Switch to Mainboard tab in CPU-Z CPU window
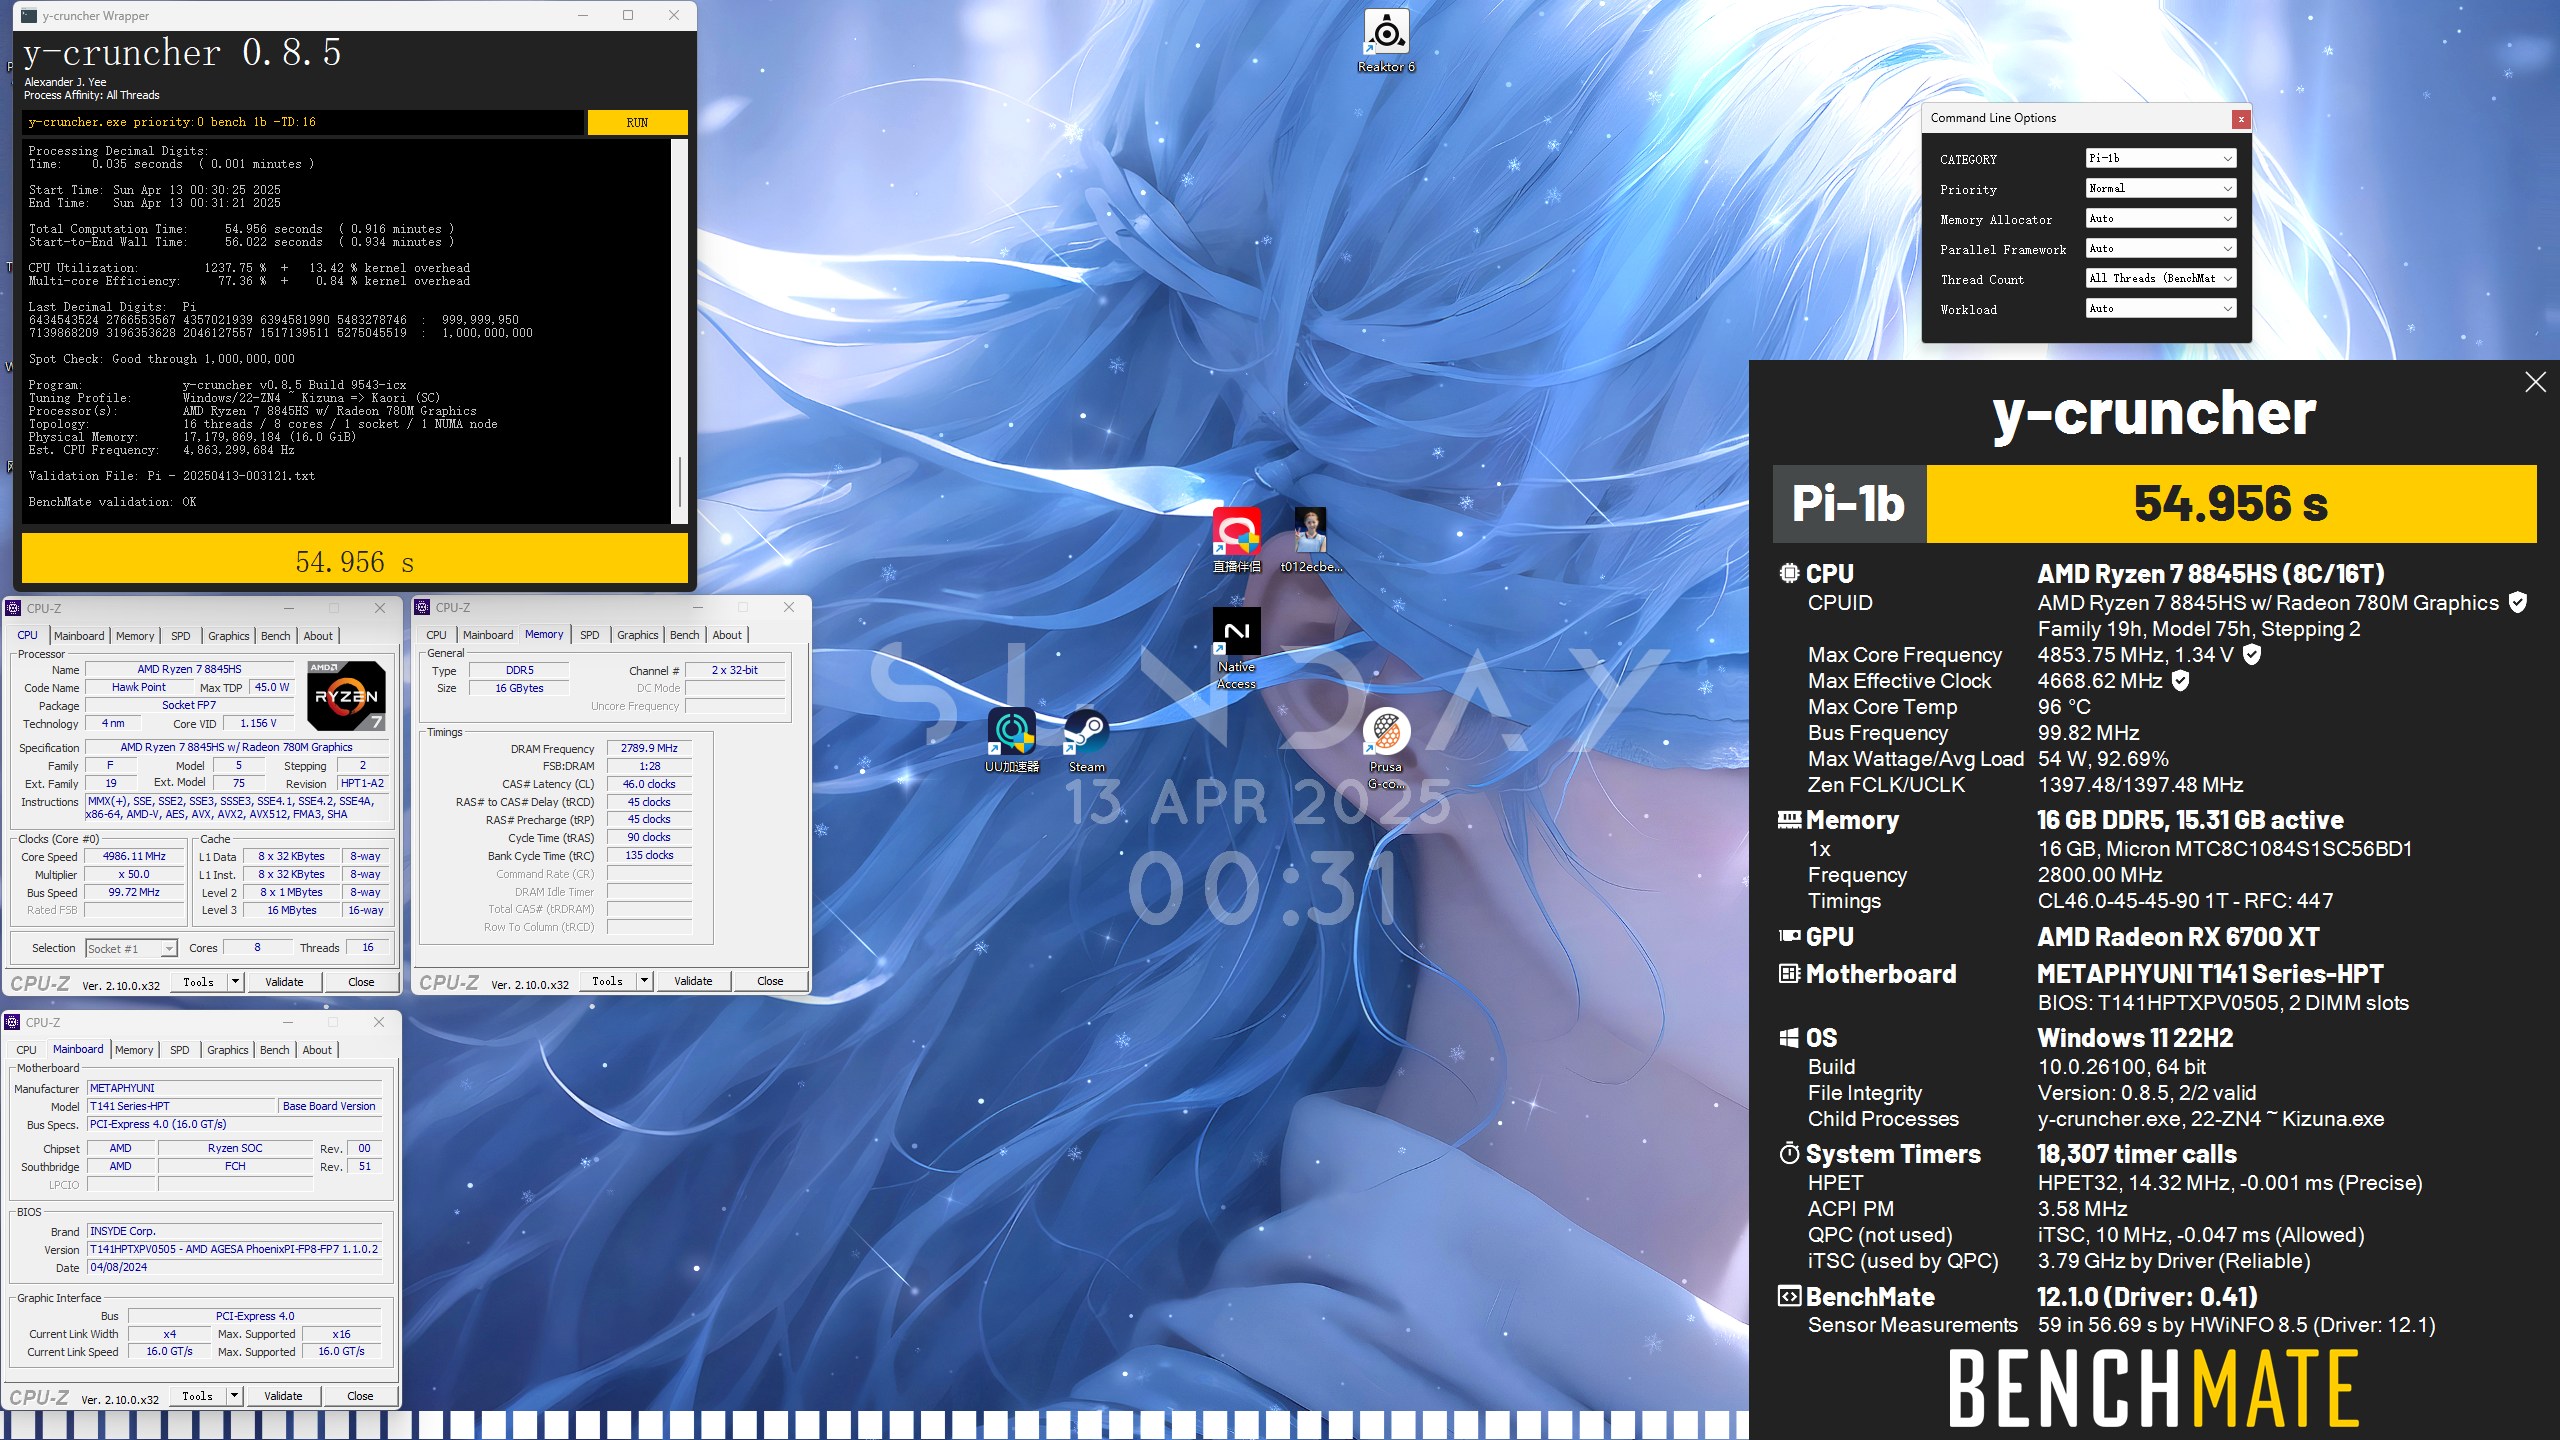The width and height of the screenshot is (2560, 1440). pyautogui.click(x=79, y=636)
